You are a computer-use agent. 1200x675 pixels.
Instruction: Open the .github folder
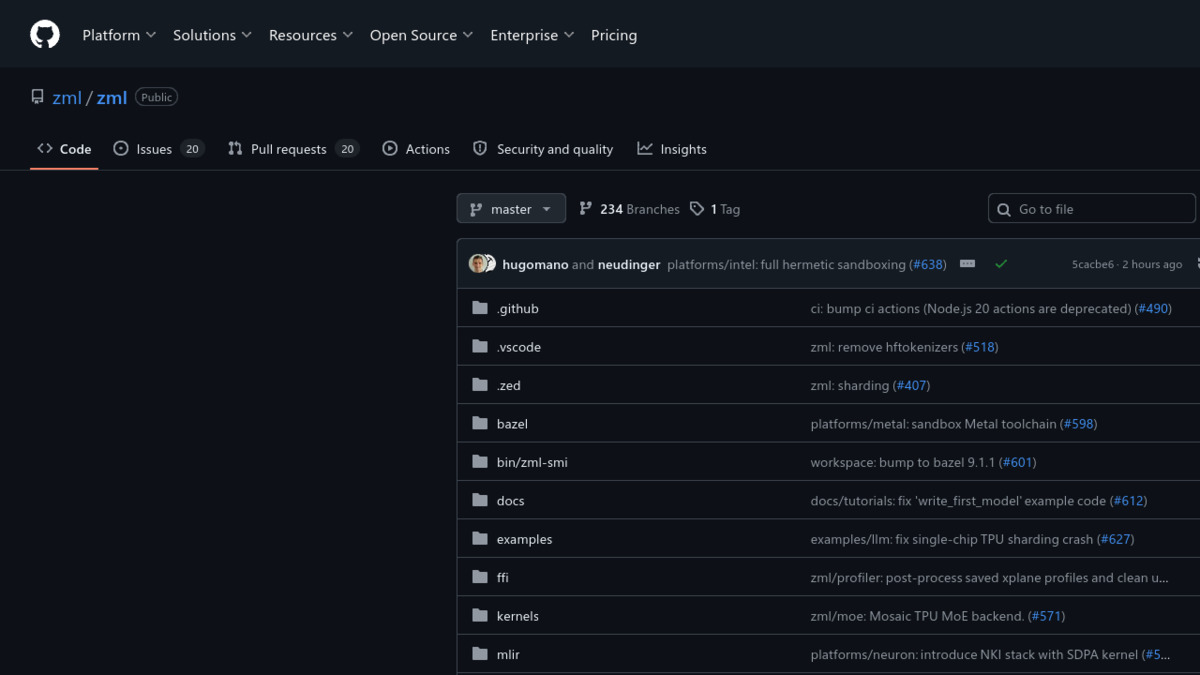[x=517, y=308]
